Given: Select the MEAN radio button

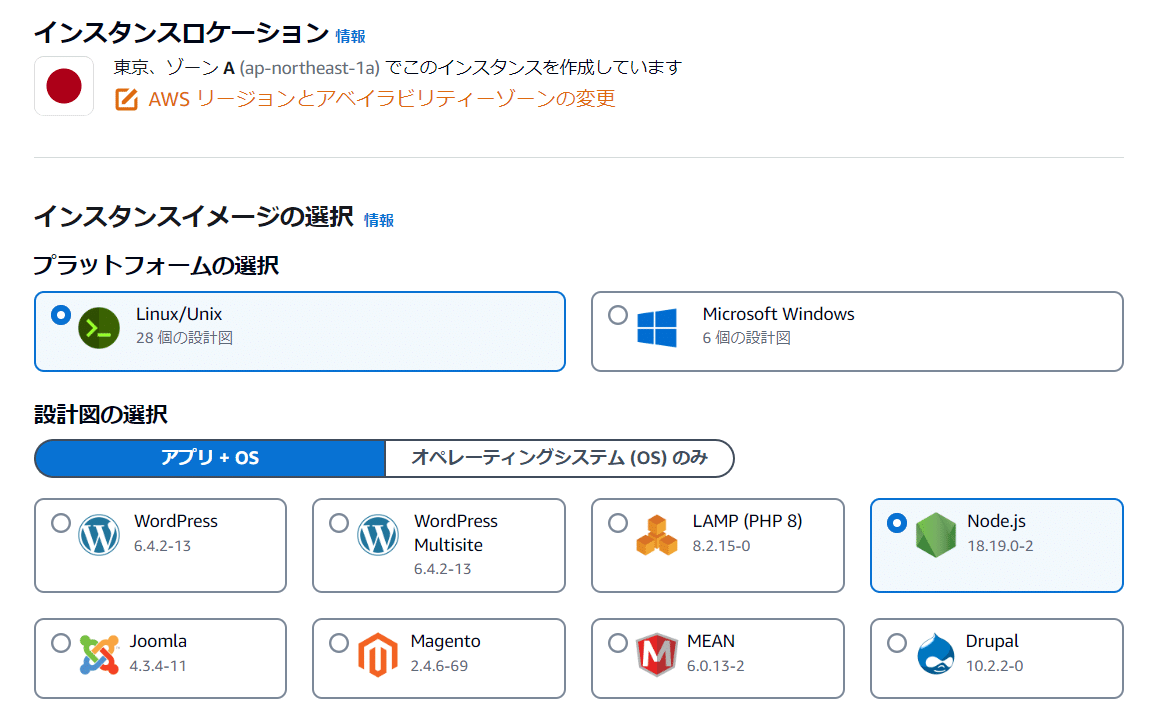Looking at the screenshot, I should pyautogui.click(x=618, y=643).
